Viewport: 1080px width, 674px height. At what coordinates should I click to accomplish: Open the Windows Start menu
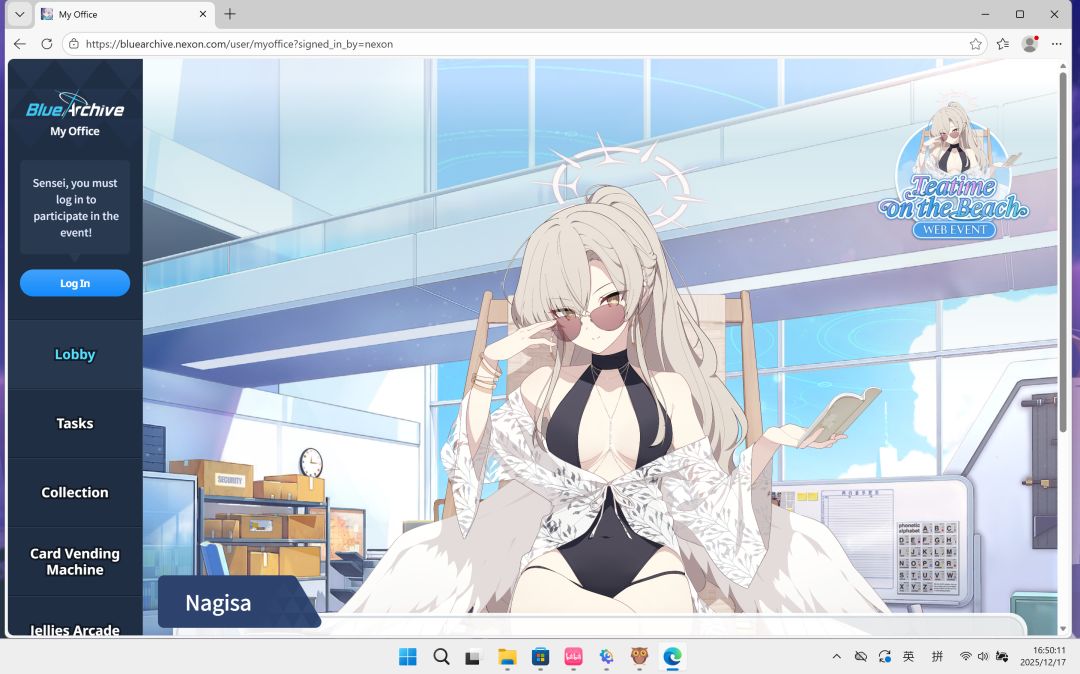(408, 657)
